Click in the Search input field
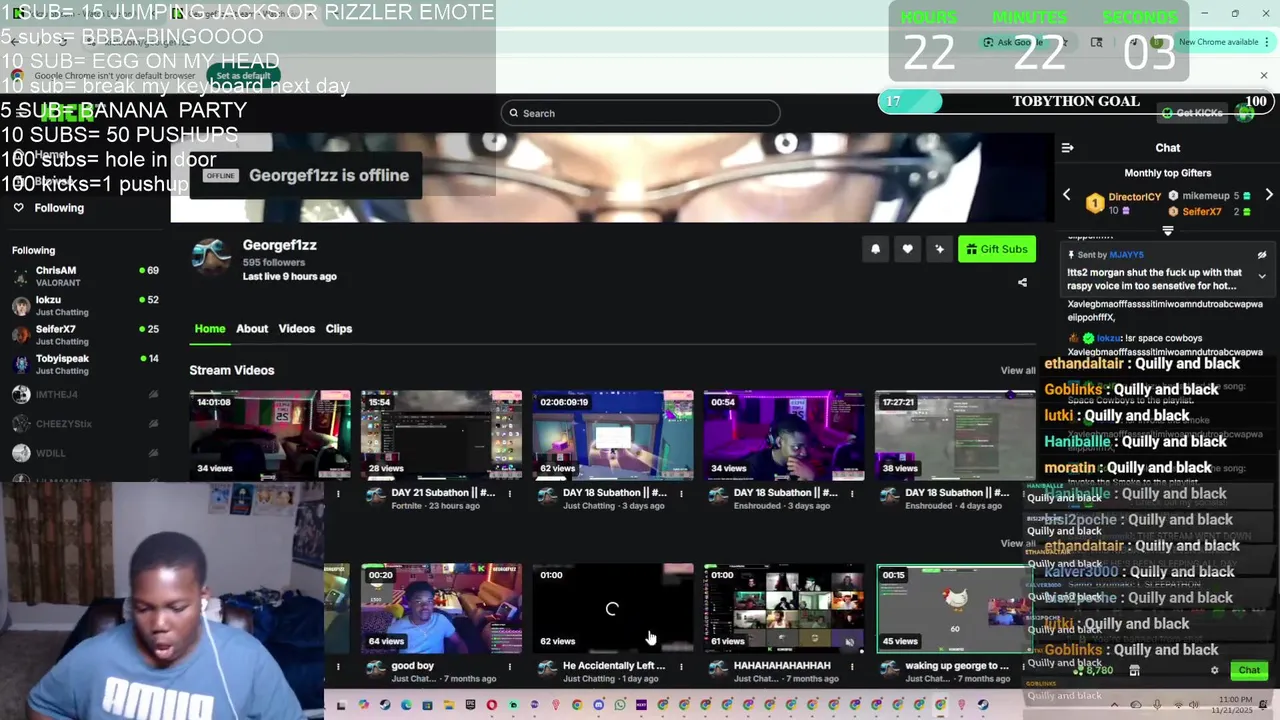 point(640,113)
